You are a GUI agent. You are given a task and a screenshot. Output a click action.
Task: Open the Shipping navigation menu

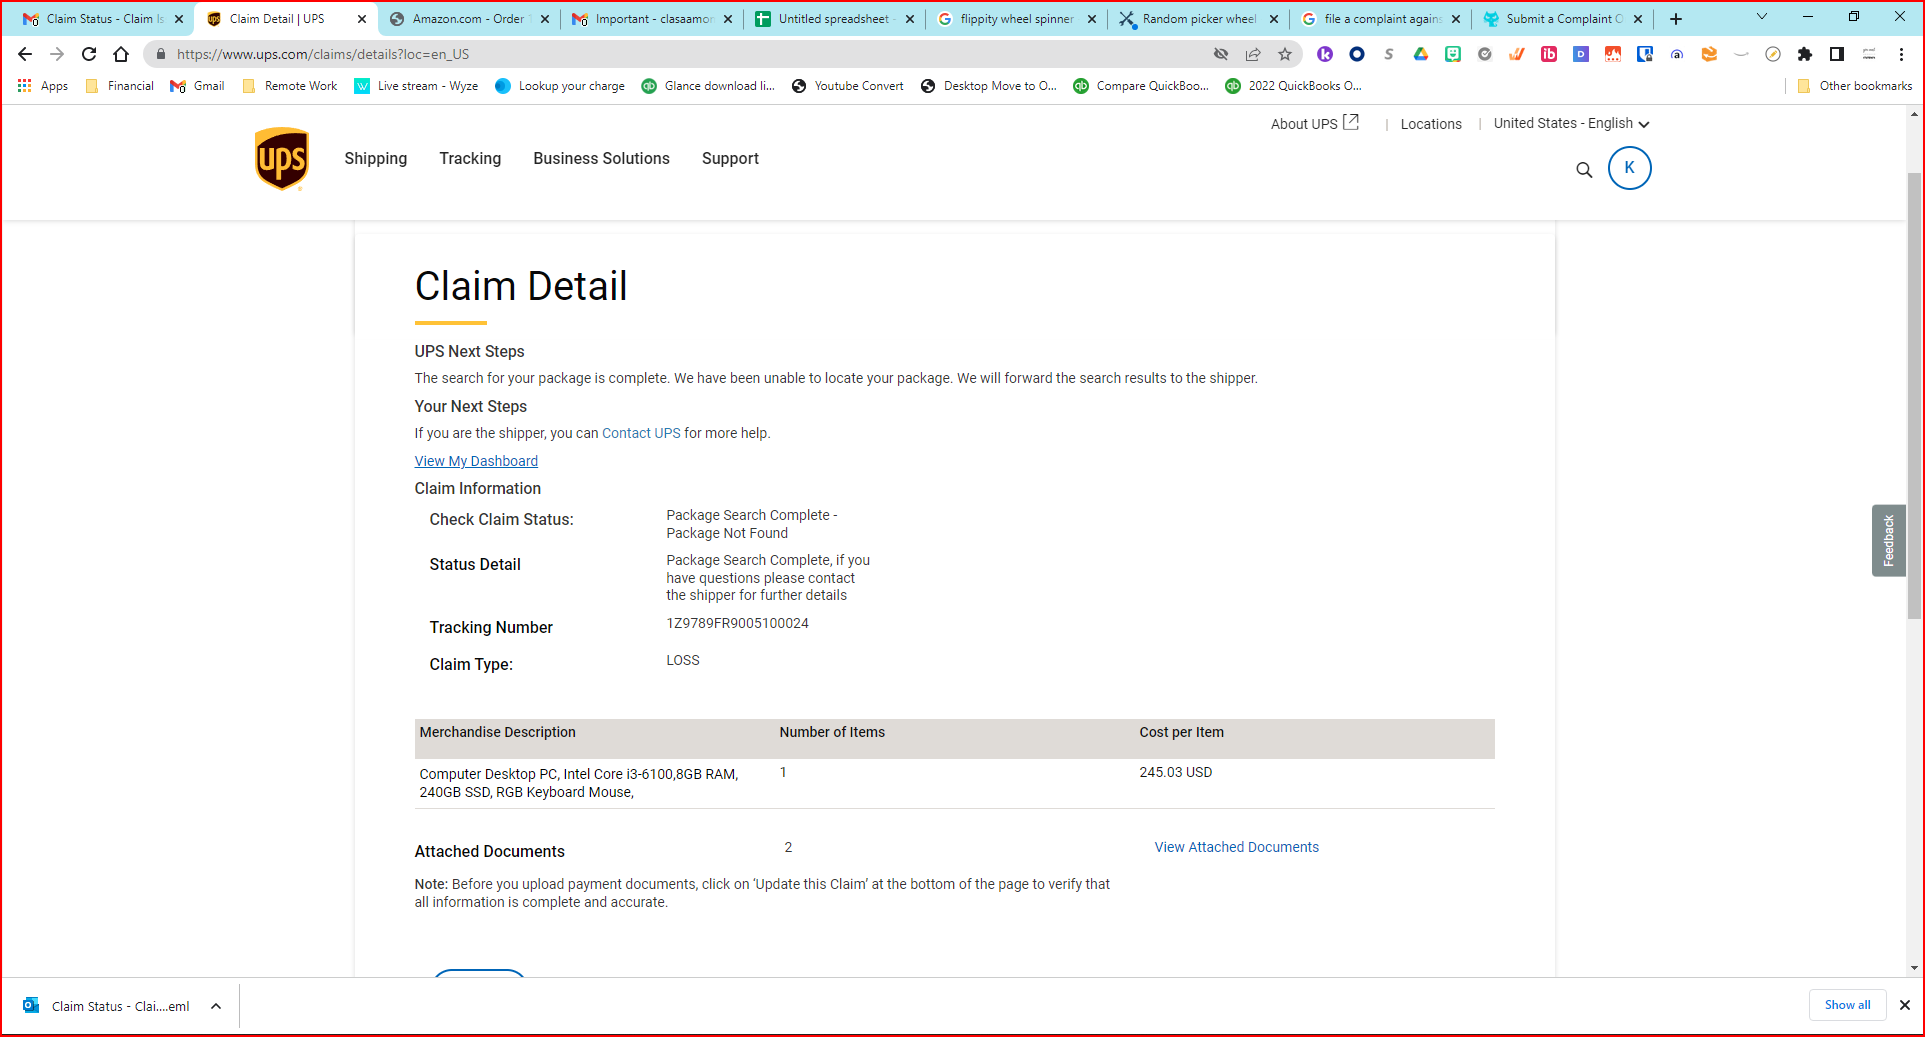(375, 158)
